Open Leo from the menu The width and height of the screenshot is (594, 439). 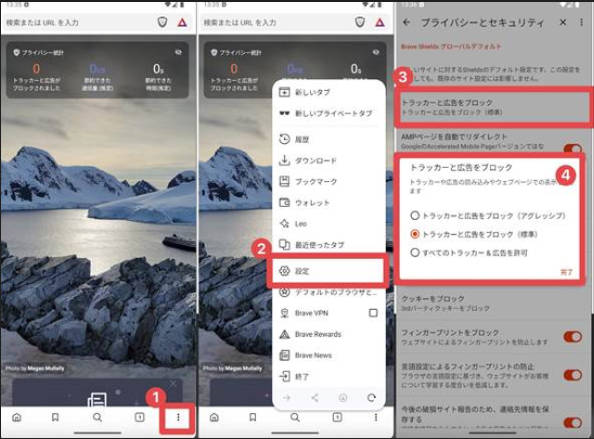tap(329, 223)
